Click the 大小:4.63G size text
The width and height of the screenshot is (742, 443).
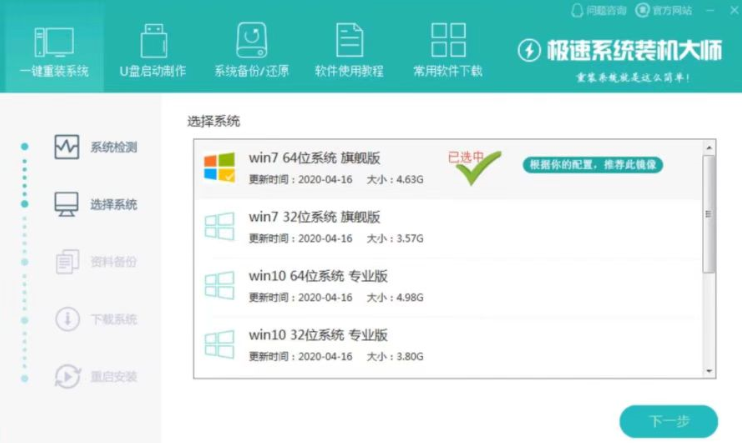(395, 179)
